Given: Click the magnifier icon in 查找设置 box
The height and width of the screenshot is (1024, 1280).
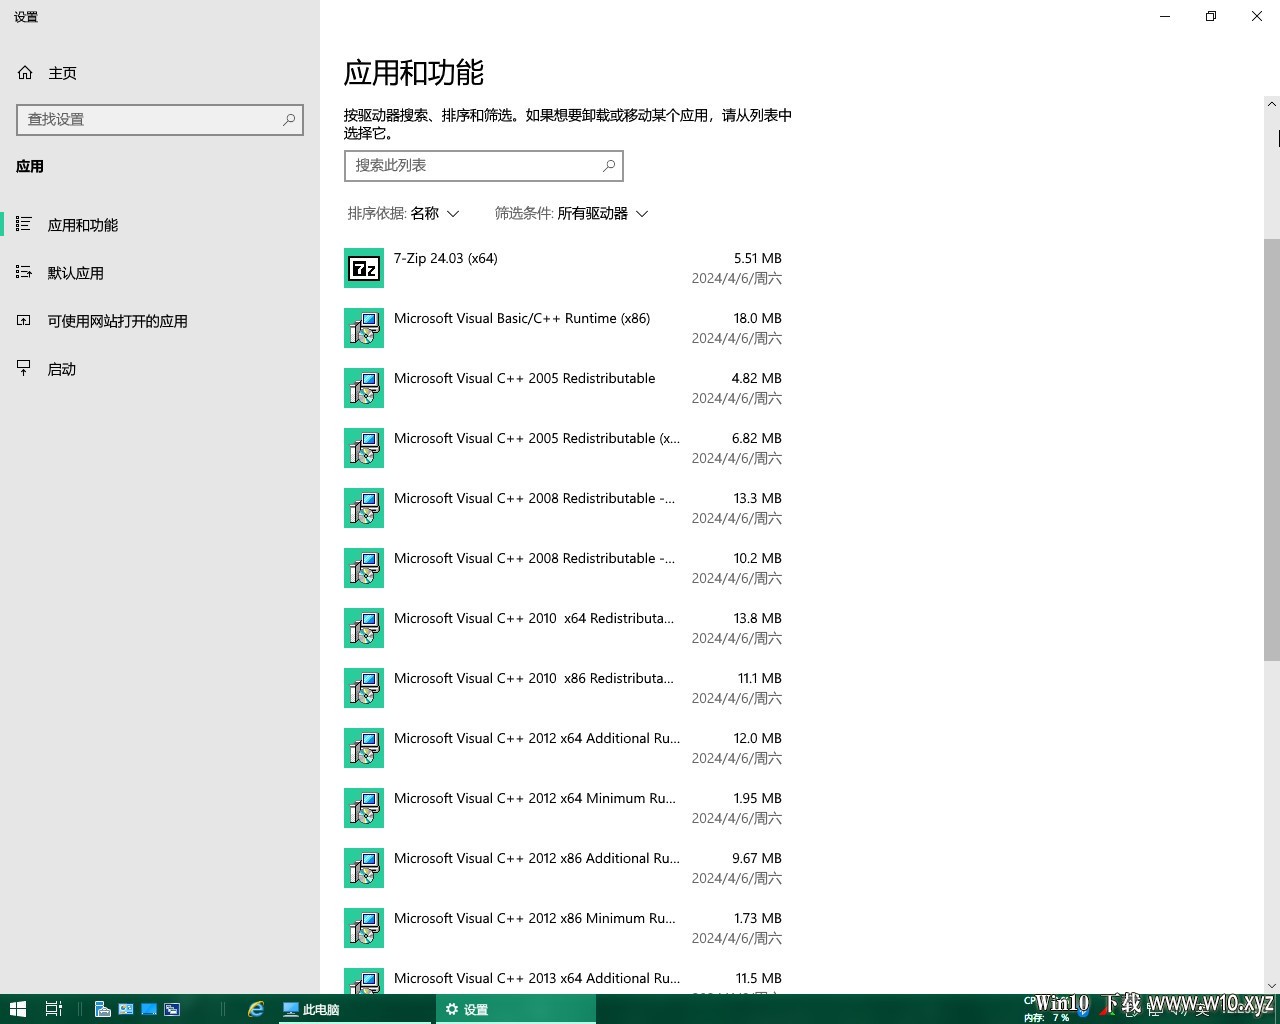Looking at the screenshot, I should pos(289,119).
